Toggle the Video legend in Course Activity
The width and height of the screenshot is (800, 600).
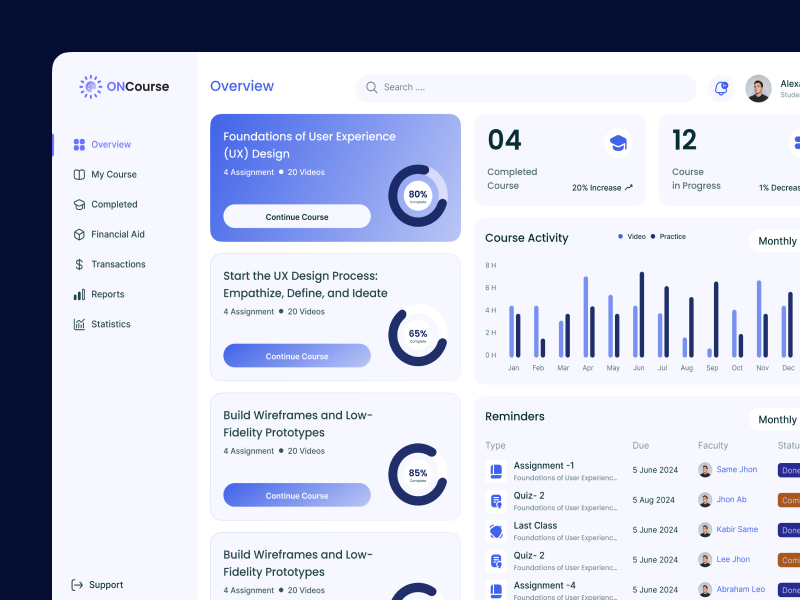634,237
